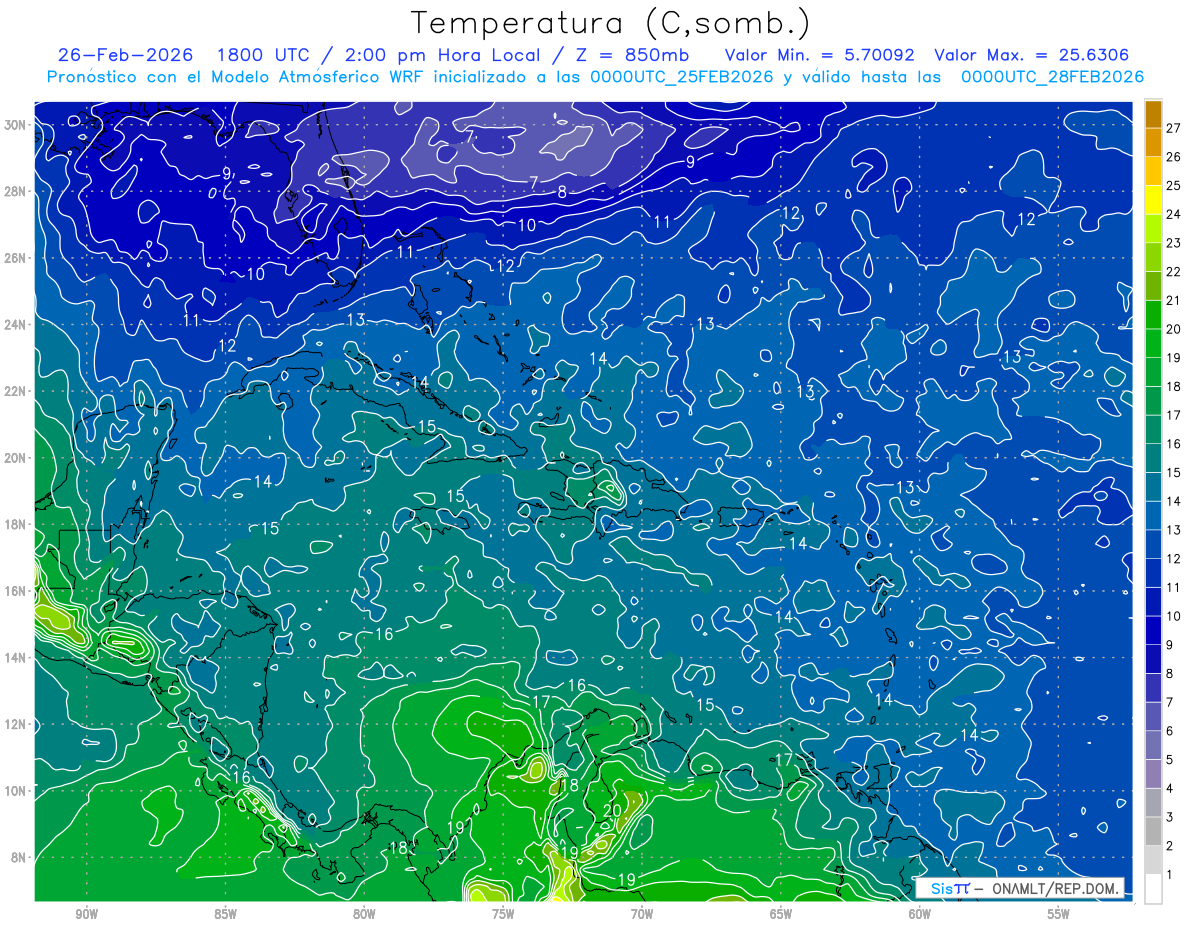
Task: Select 'Valor Min. = 5.70092' text
Action: pyautogui.click(x=820, y=55)
